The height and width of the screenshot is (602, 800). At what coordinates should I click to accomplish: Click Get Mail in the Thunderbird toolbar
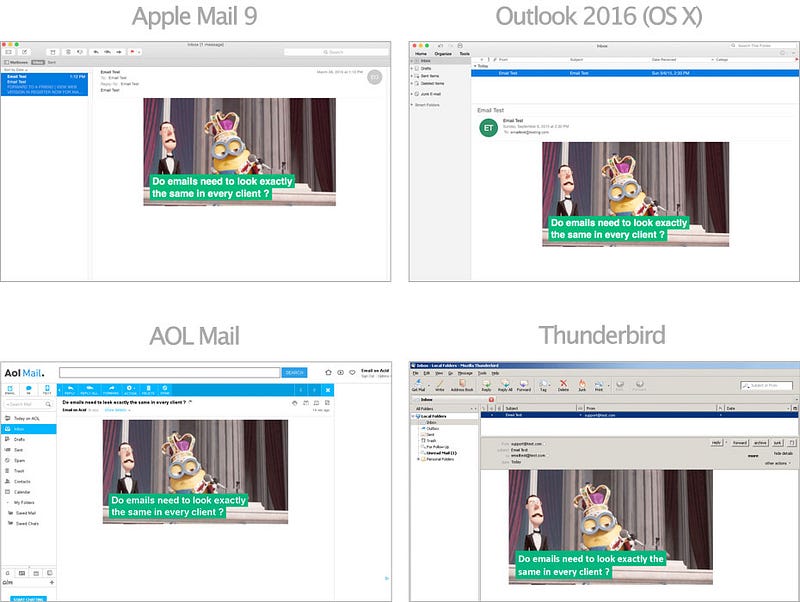click(418, 385)
